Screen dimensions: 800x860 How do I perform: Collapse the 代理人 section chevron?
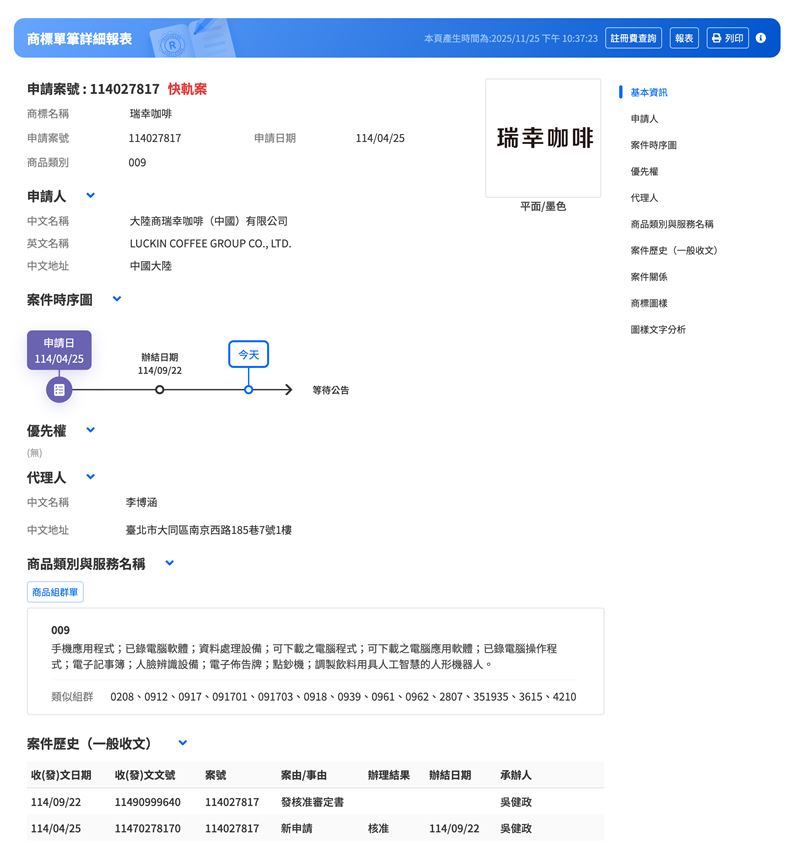pos(90,477)
